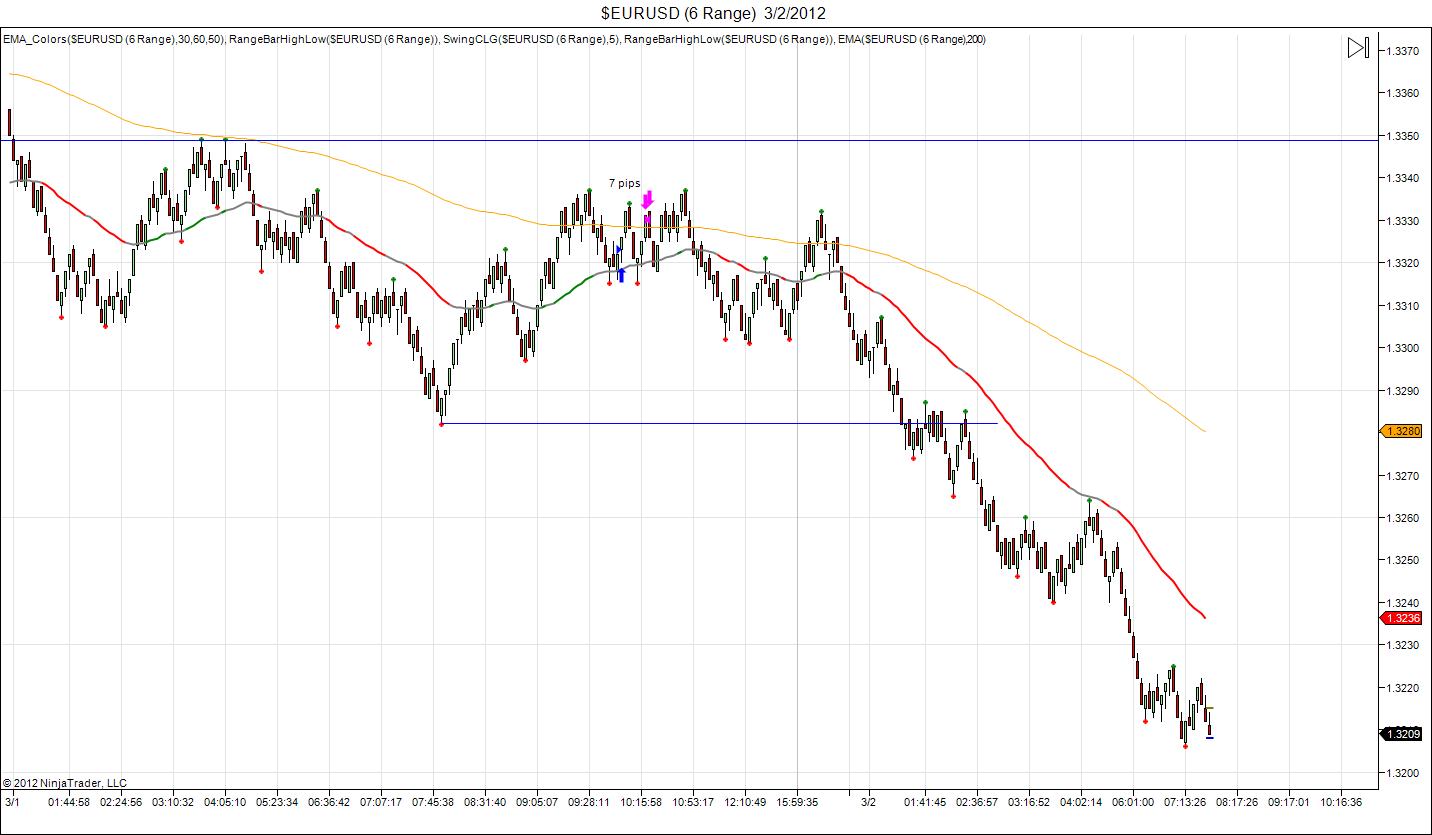This screenshot has height=835, width=1432.
Task: Click the 01:41:45 time axis label
Action: pos(925,802)
